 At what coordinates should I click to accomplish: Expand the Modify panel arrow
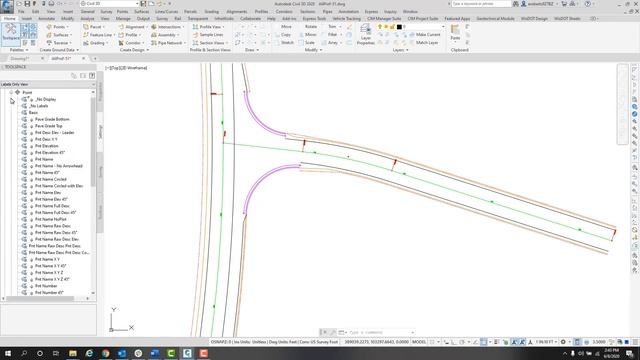[321, 50]
